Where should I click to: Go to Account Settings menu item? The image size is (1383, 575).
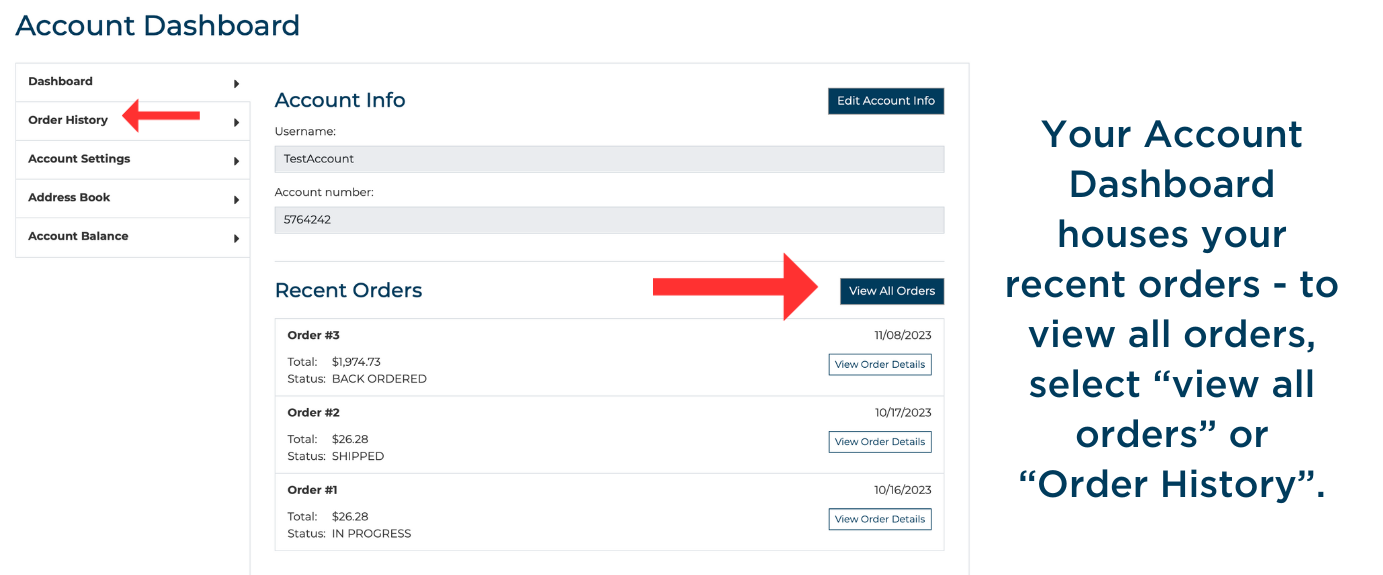tap(79, 159)
